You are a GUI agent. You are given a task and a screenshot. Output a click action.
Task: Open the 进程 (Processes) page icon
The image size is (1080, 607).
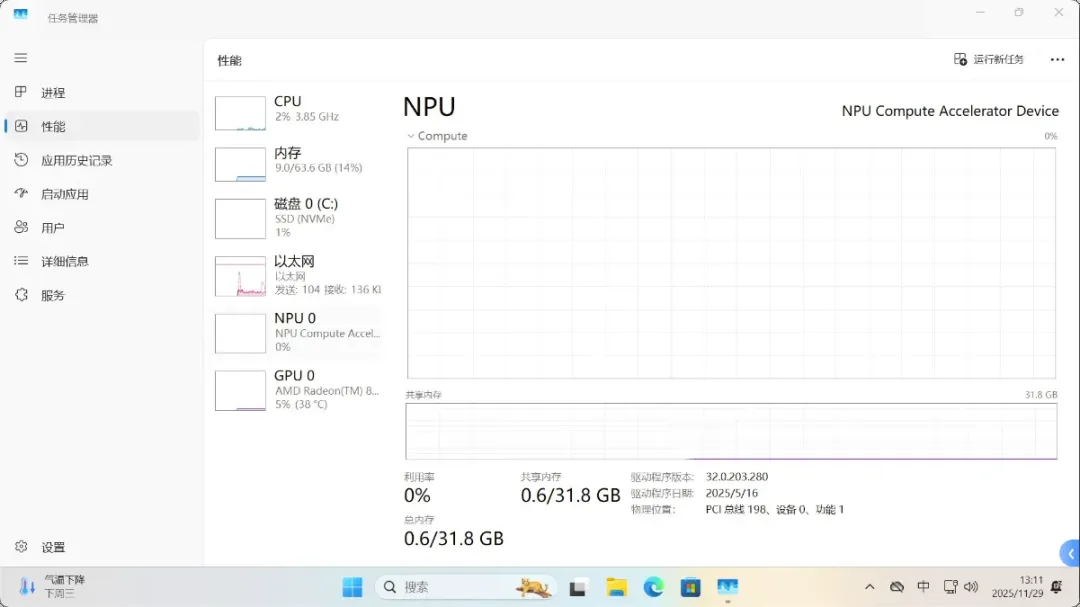[21, 92]
